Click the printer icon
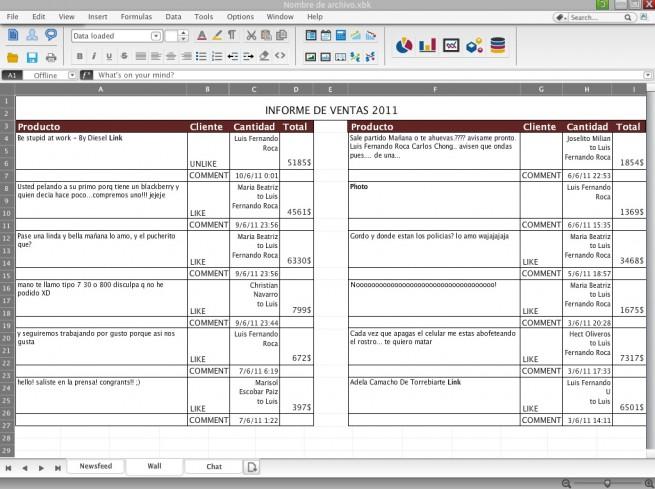Viewport: 655px width, 489px height. (x=51, y=57)
